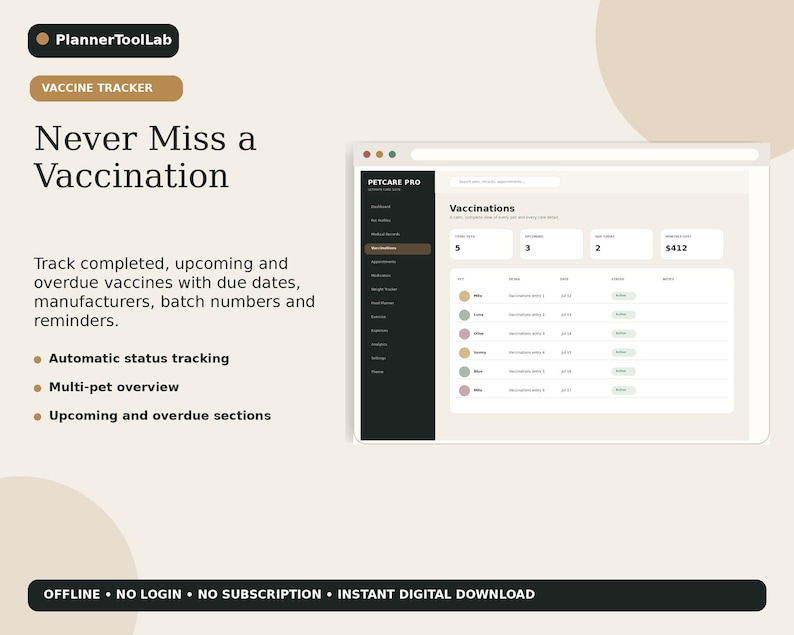Image resolution: width=794 pixels, height=635 pixels.
Task: Click the Detail column header
Action: 514,279
